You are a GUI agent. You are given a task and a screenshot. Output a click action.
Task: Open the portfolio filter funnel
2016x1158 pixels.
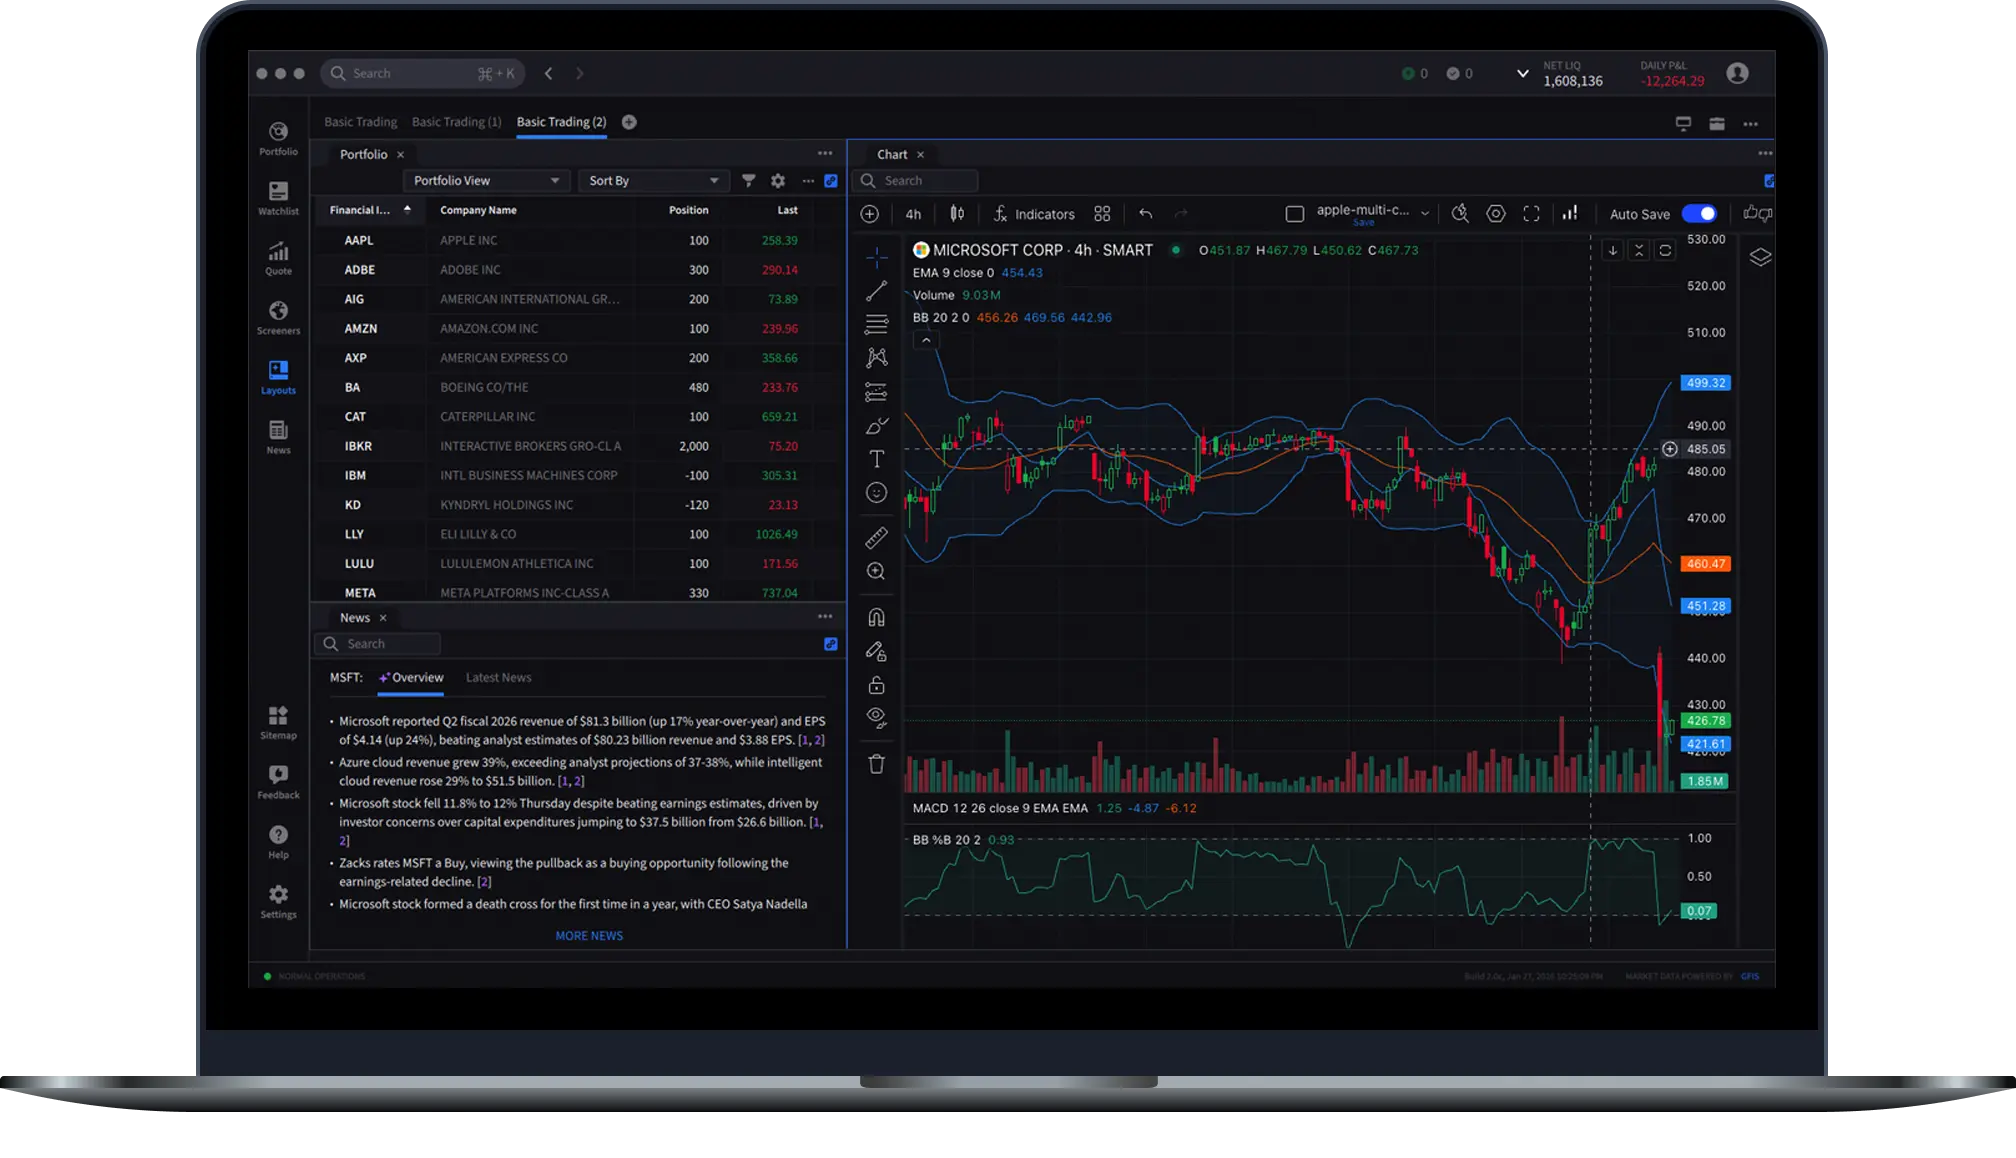click(x=749, y=181)
